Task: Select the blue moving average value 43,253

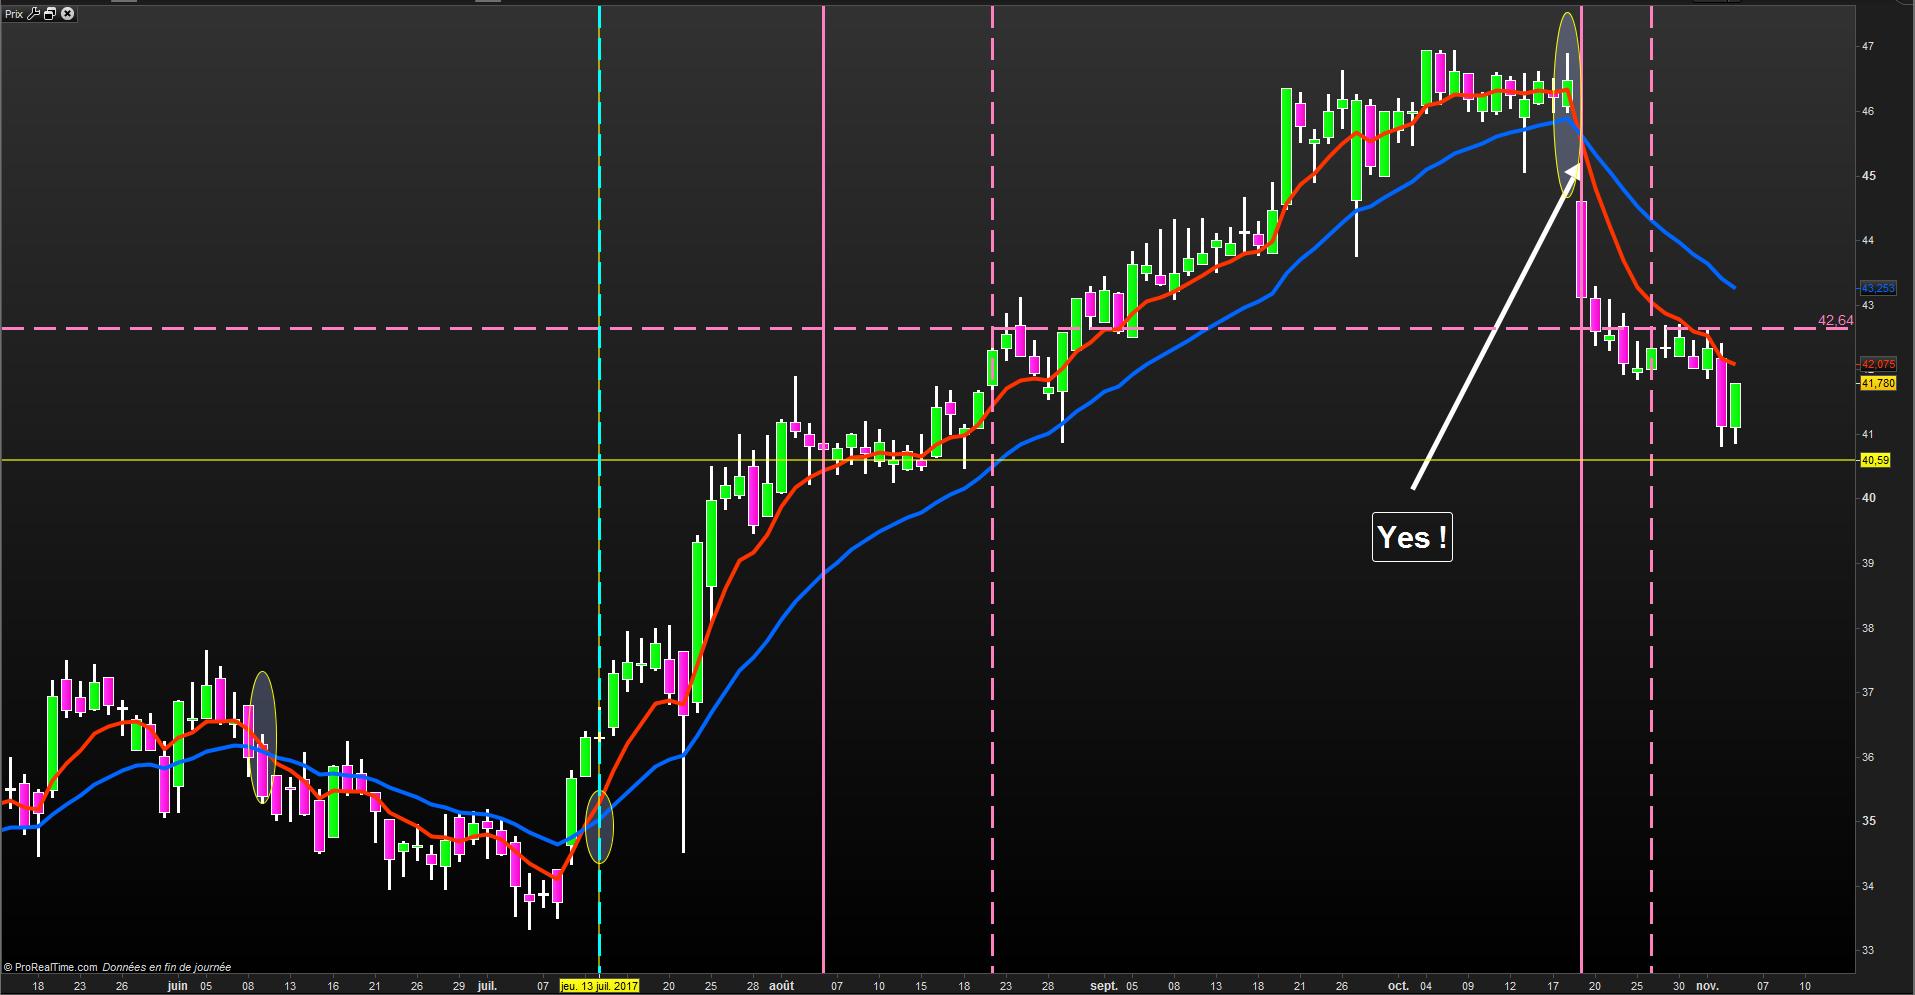Action: (1878, 288)
